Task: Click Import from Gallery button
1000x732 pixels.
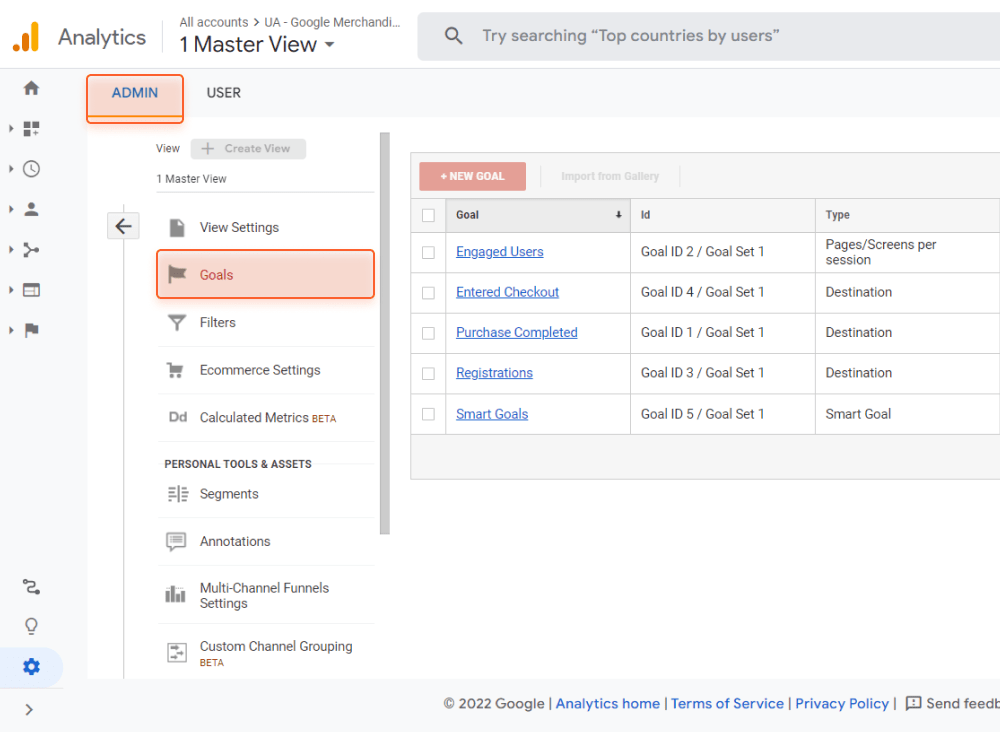Action: pyautogui.click(x=610, y=176)
